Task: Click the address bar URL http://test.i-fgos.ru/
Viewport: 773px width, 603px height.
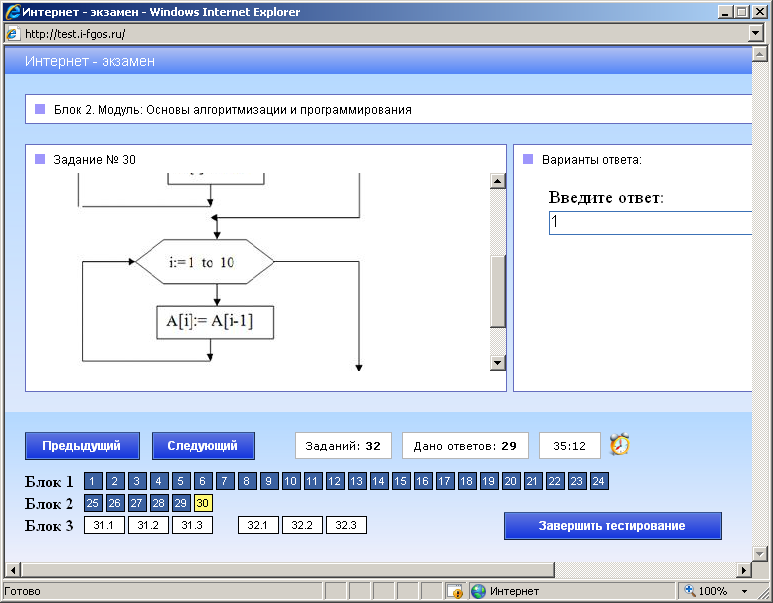Action: (75, 34)
